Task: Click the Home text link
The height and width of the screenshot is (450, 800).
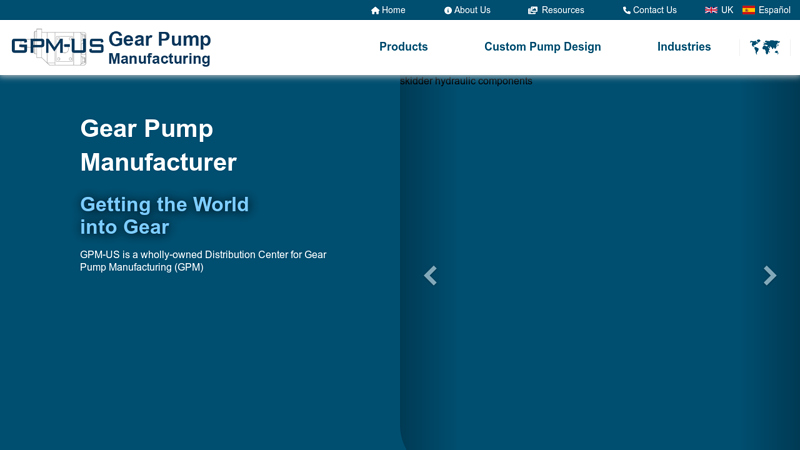Action: 394,10
